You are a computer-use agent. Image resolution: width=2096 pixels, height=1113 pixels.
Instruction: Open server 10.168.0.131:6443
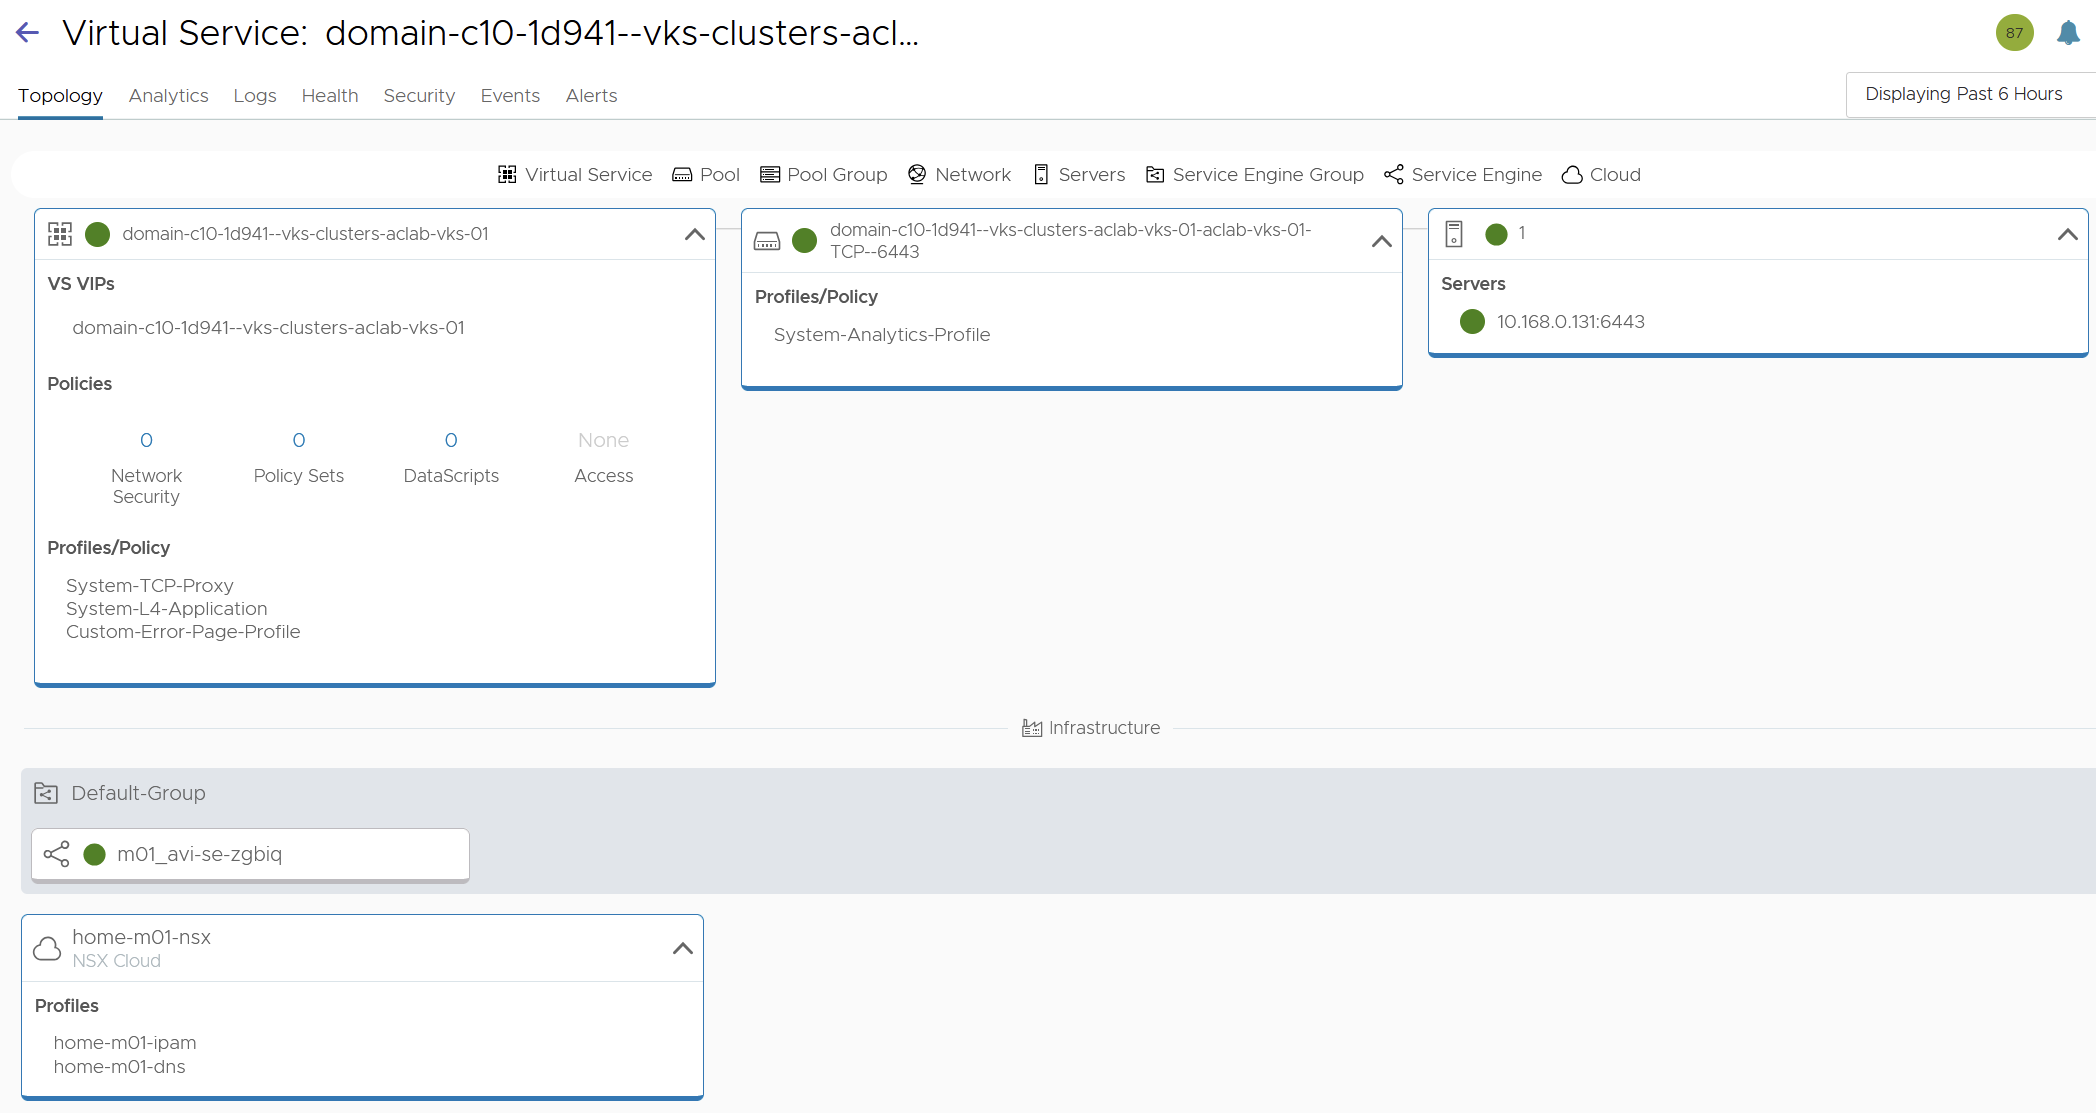pos(1570,322)
